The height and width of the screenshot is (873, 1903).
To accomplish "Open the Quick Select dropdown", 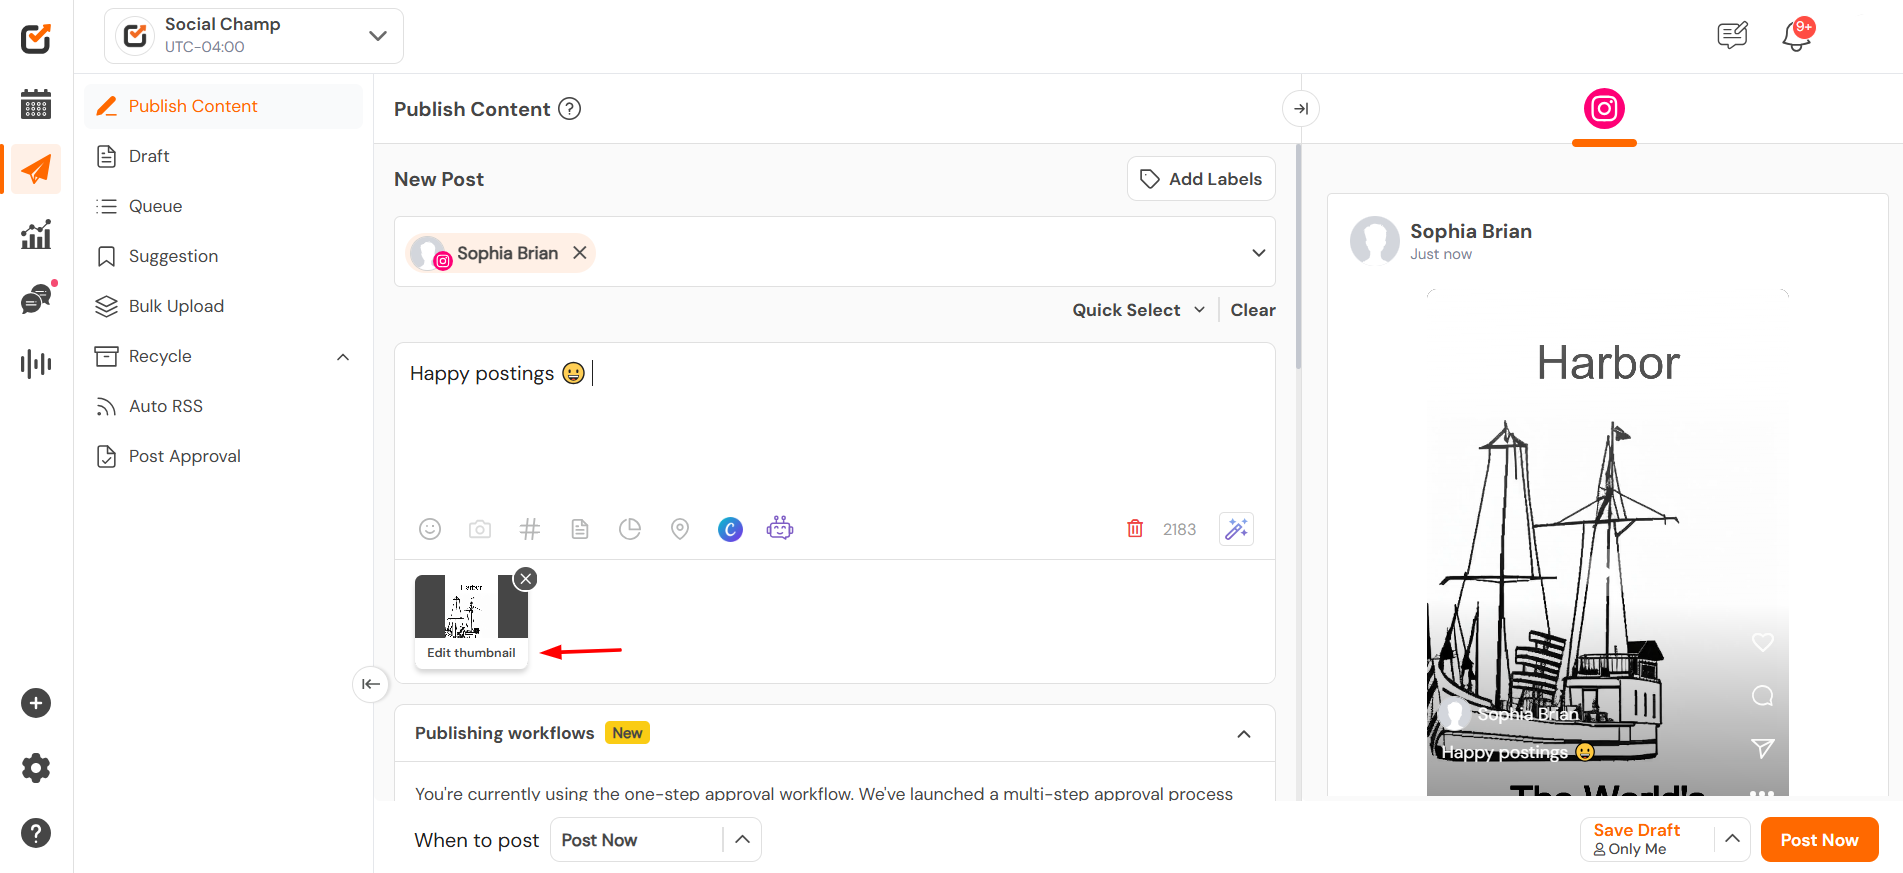I will click(1138, 310).
